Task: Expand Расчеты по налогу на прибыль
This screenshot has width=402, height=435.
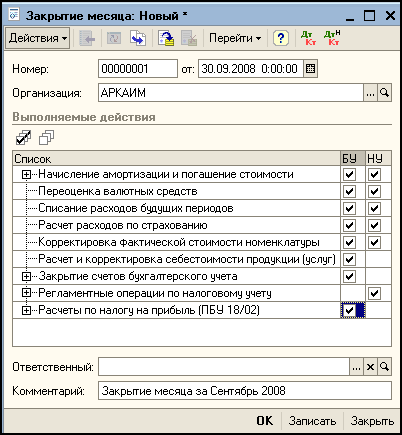Action: pyautogui.click(x=26, y=310)
